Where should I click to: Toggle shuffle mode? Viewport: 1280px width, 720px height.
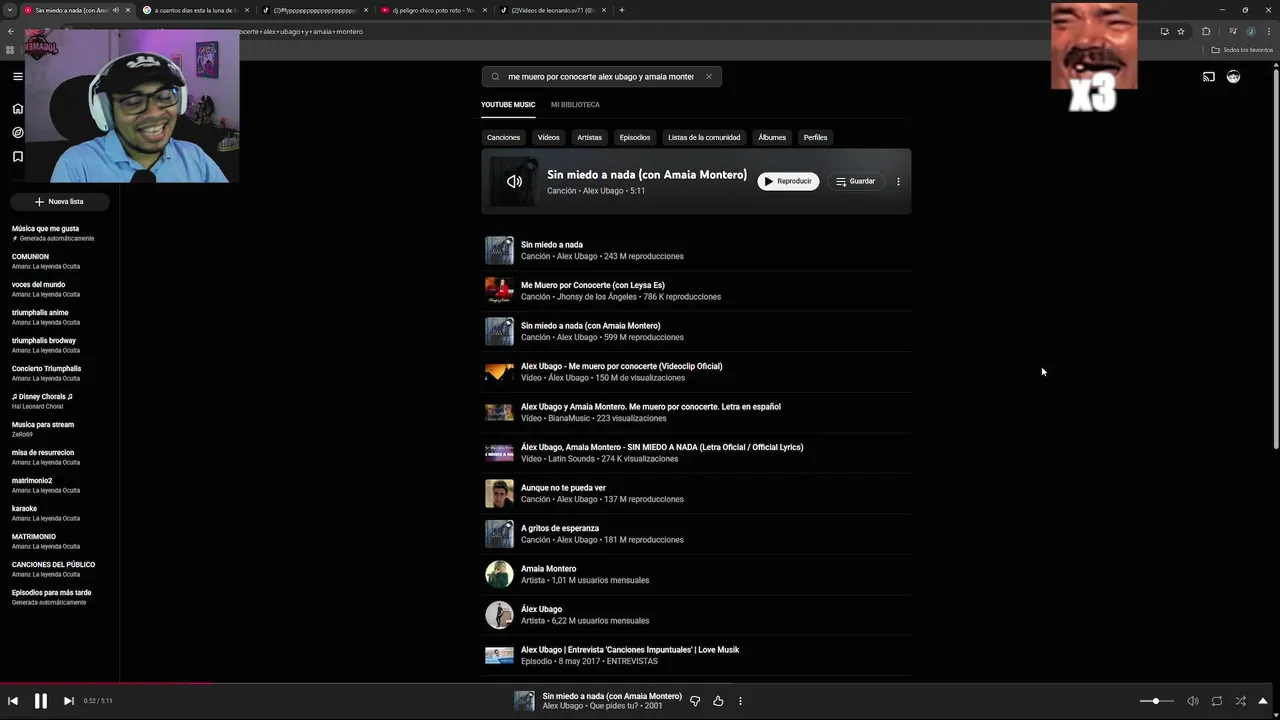click(x=1241, y=701)
